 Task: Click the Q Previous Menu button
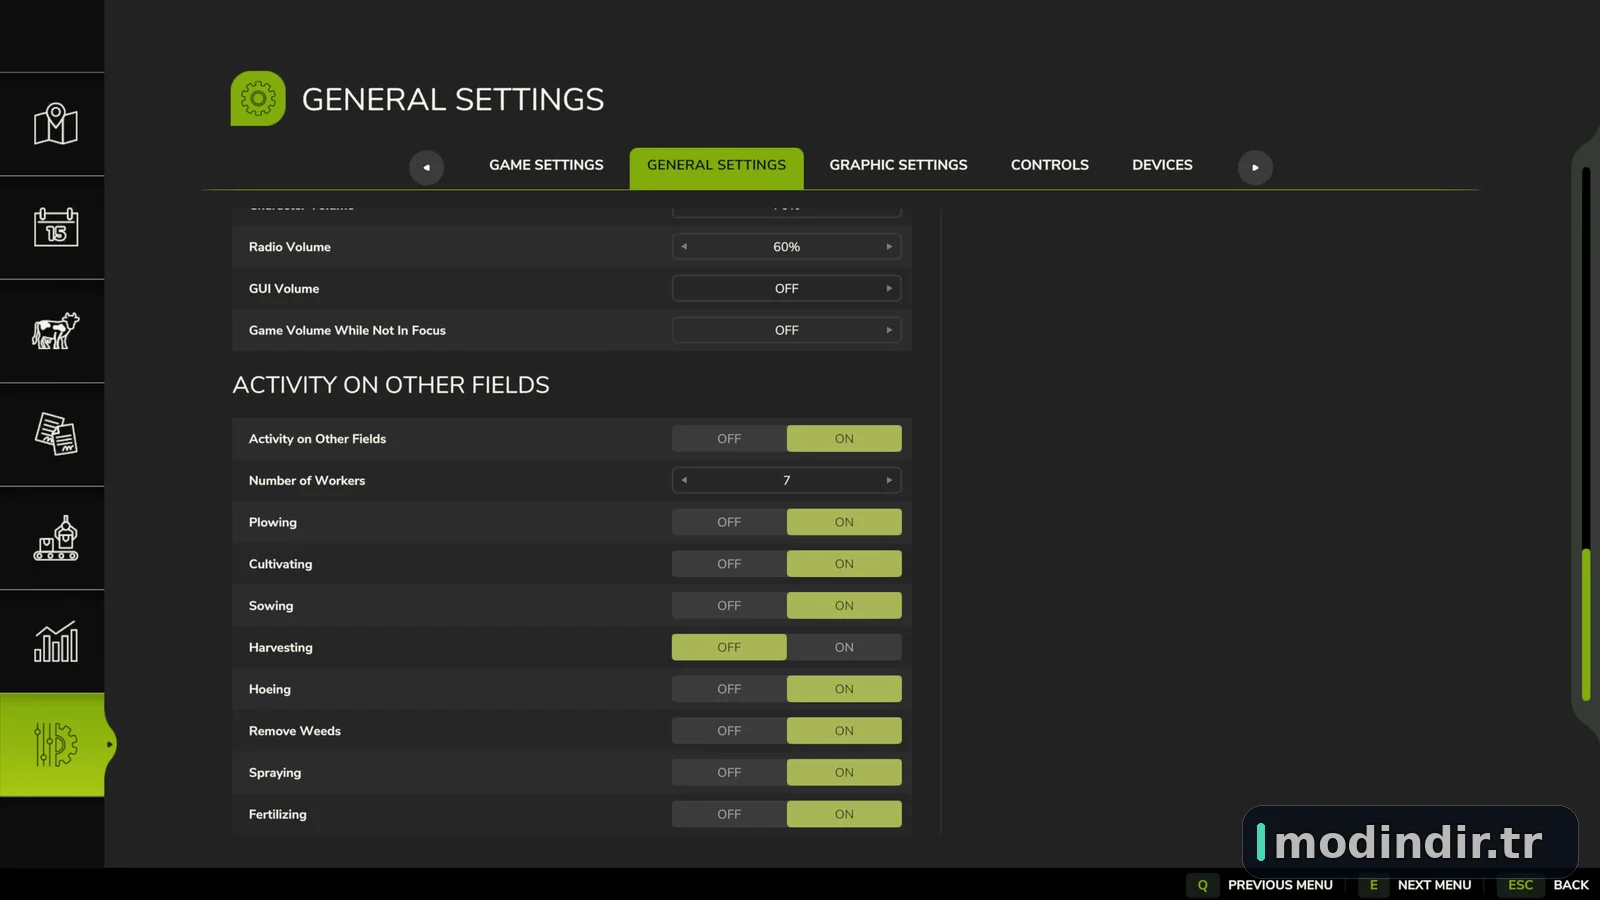1260,885
